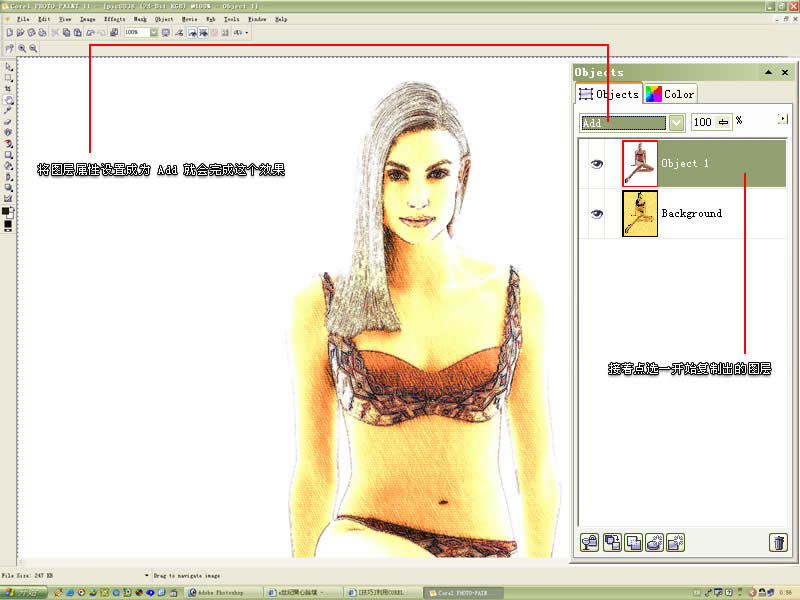Collapse the Objects docker with up arrow
The width and height of the screenshot is (800, 600).
click(768, 72)
